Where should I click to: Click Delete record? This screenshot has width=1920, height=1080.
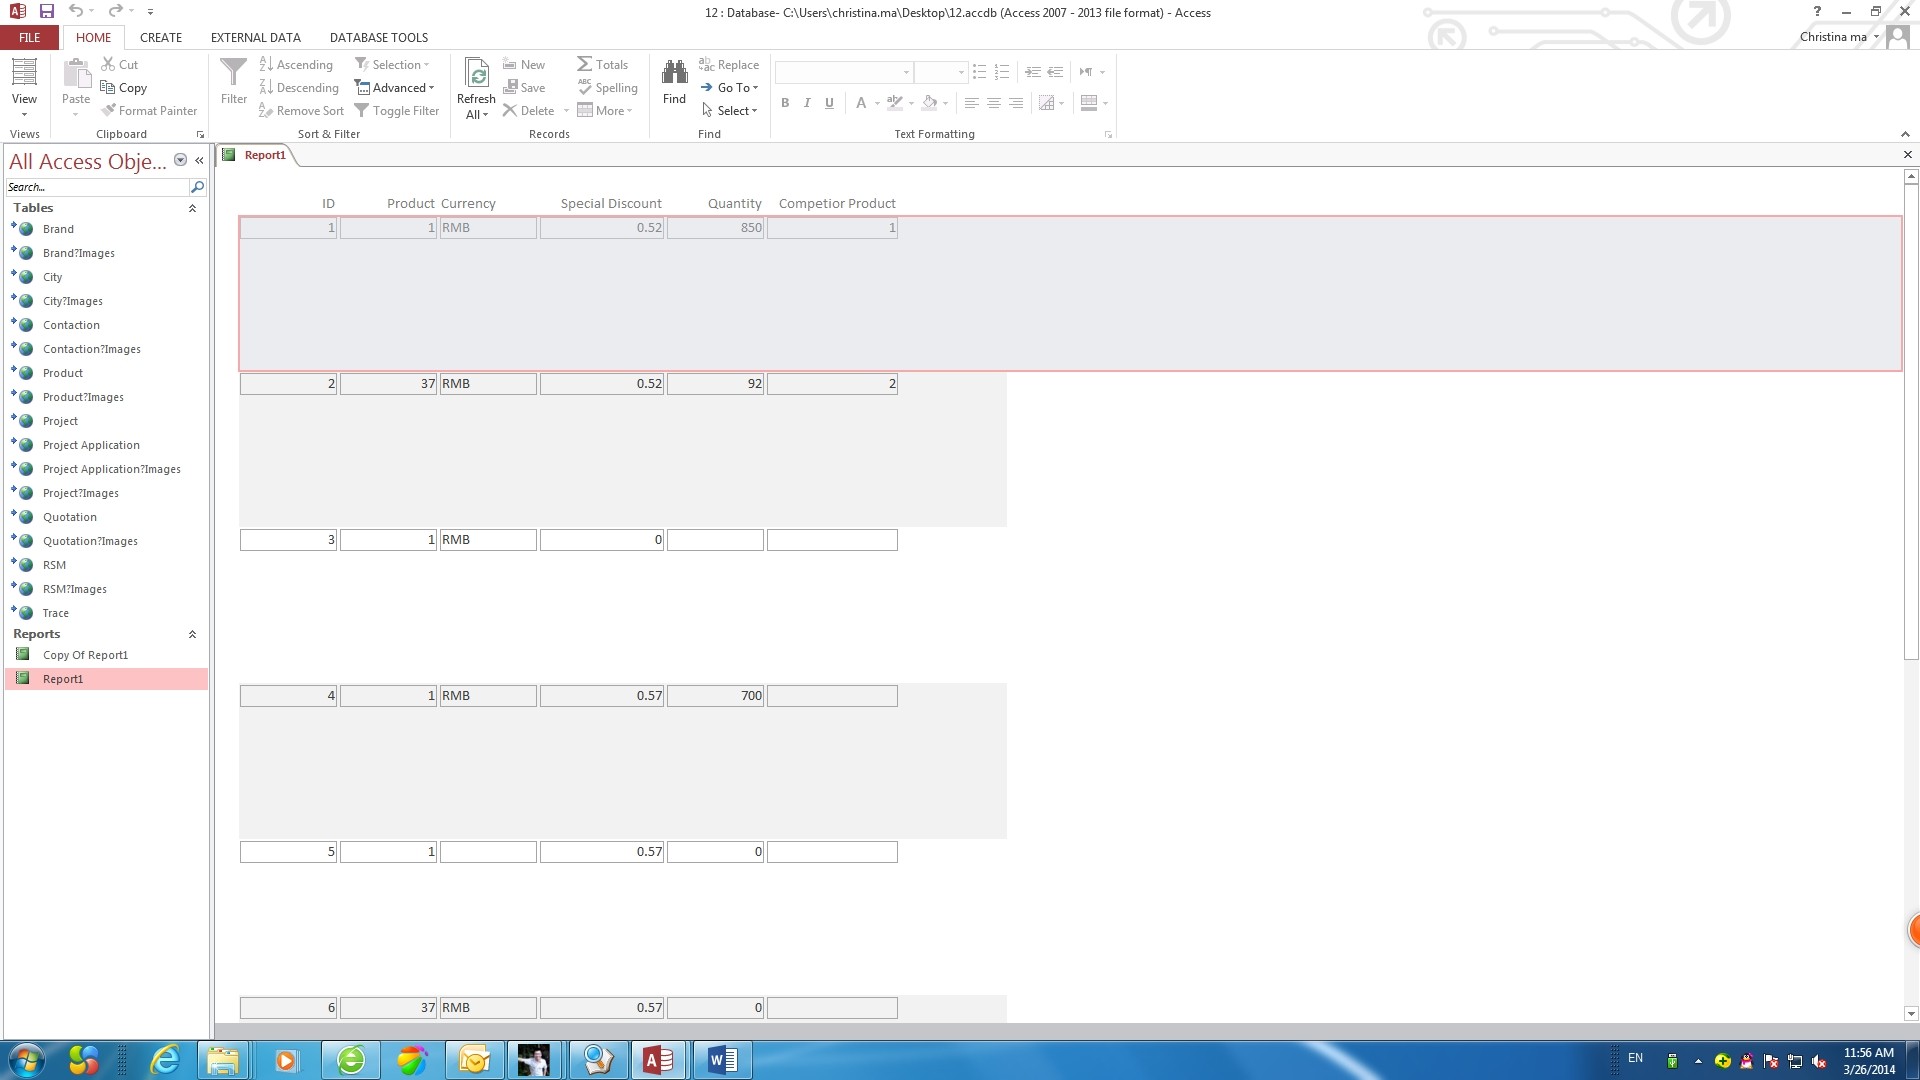[529, 111]
